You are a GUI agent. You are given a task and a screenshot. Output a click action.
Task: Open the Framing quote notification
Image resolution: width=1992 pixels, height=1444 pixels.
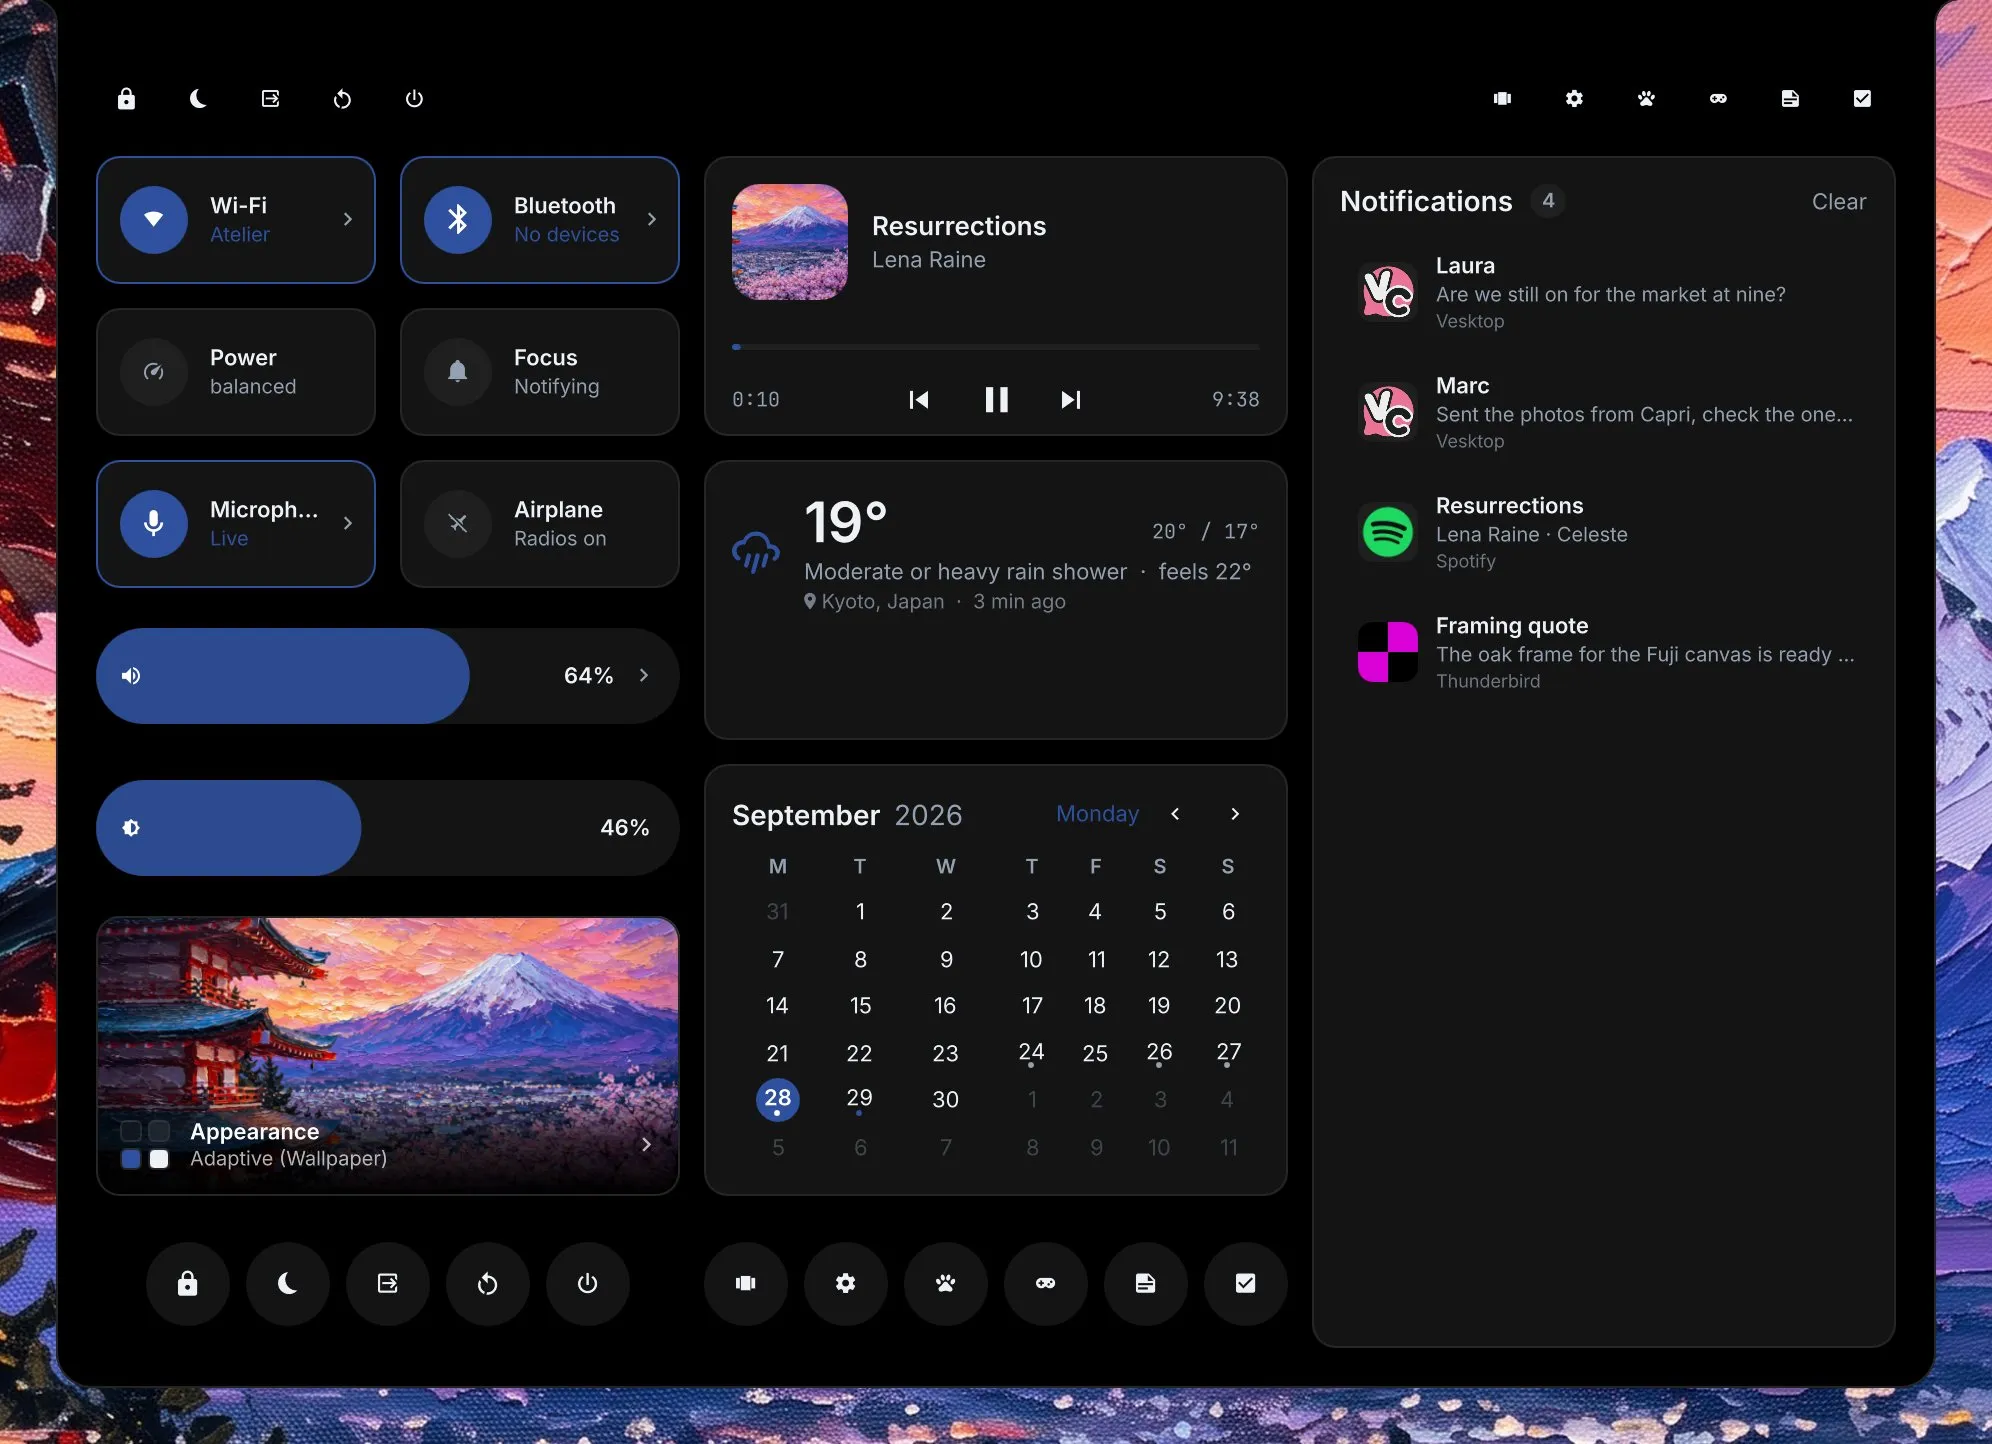click(1604, 652)
